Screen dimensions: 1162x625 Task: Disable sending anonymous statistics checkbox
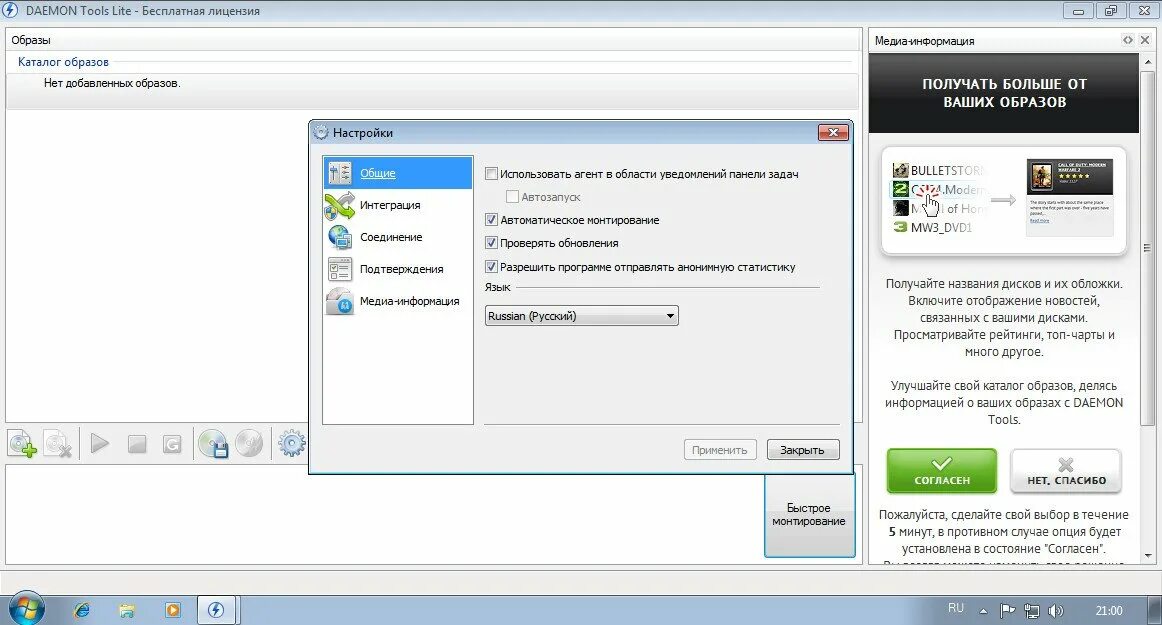[x=491, y=266]
